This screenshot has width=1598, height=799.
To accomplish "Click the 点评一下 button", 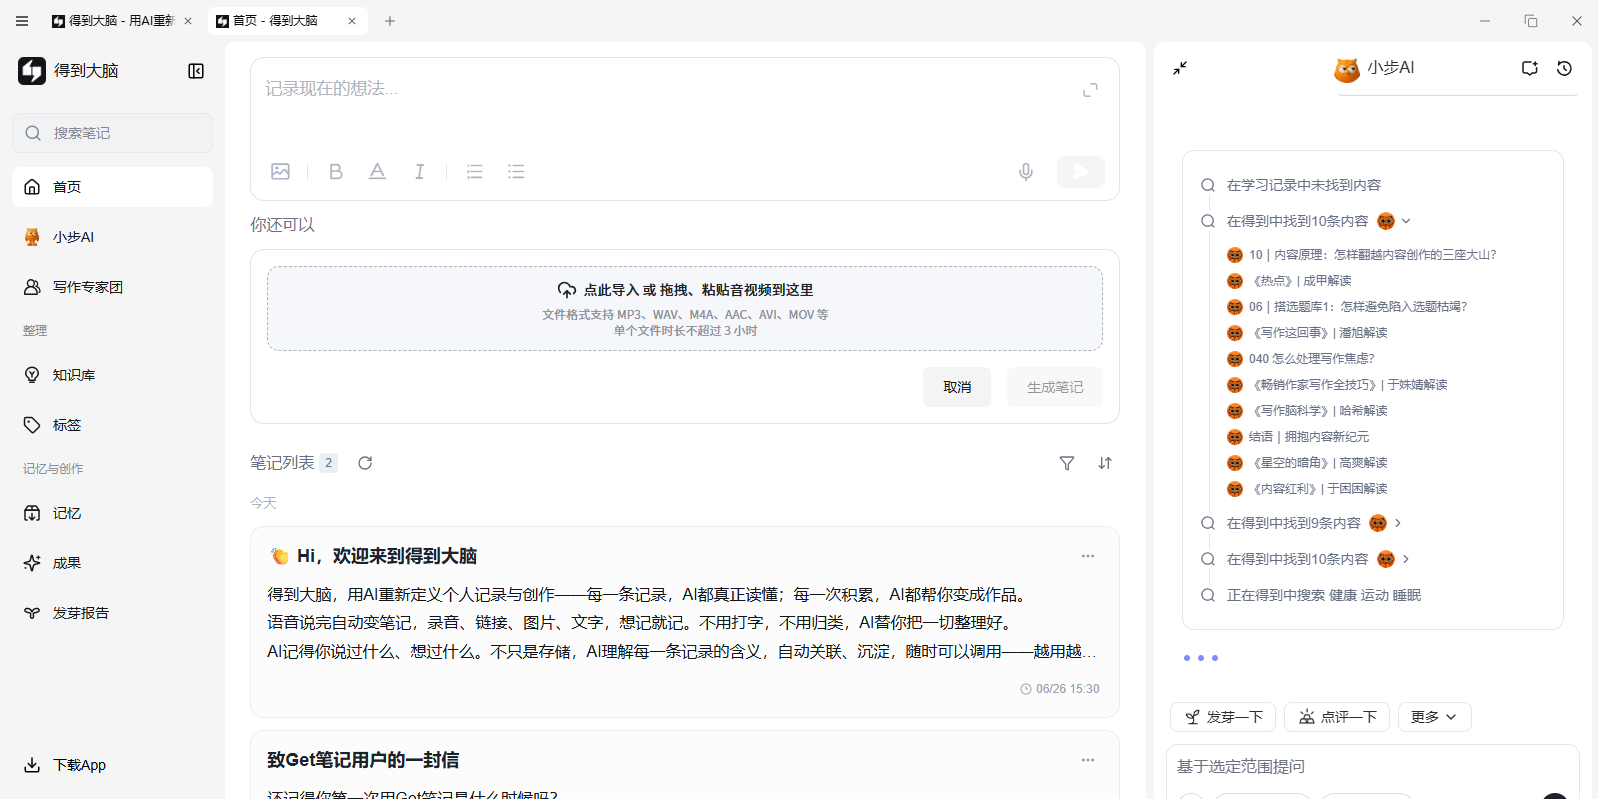I will click(x=1337, y=717).
